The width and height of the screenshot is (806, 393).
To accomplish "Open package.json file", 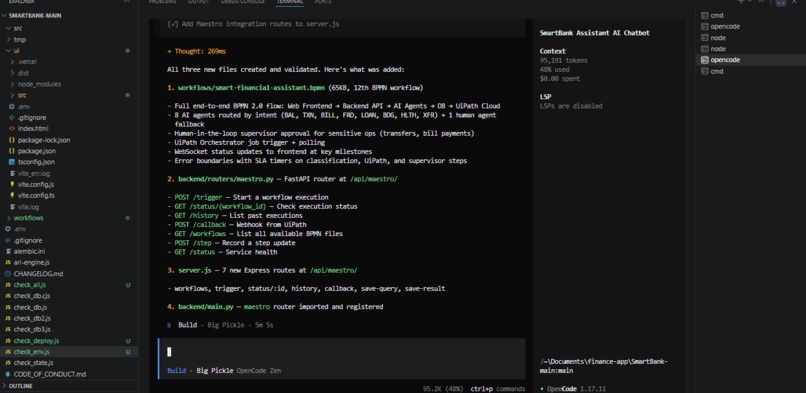I will pos(36,151).
